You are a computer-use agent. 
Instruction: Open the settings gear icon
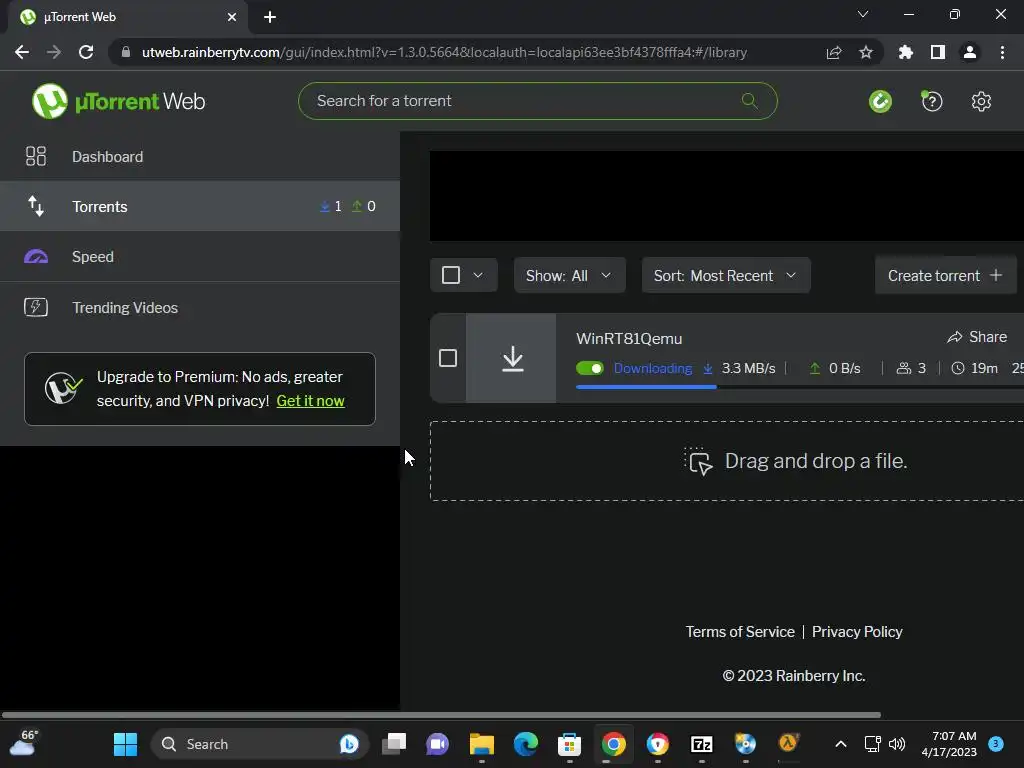(x=981, y=101)
